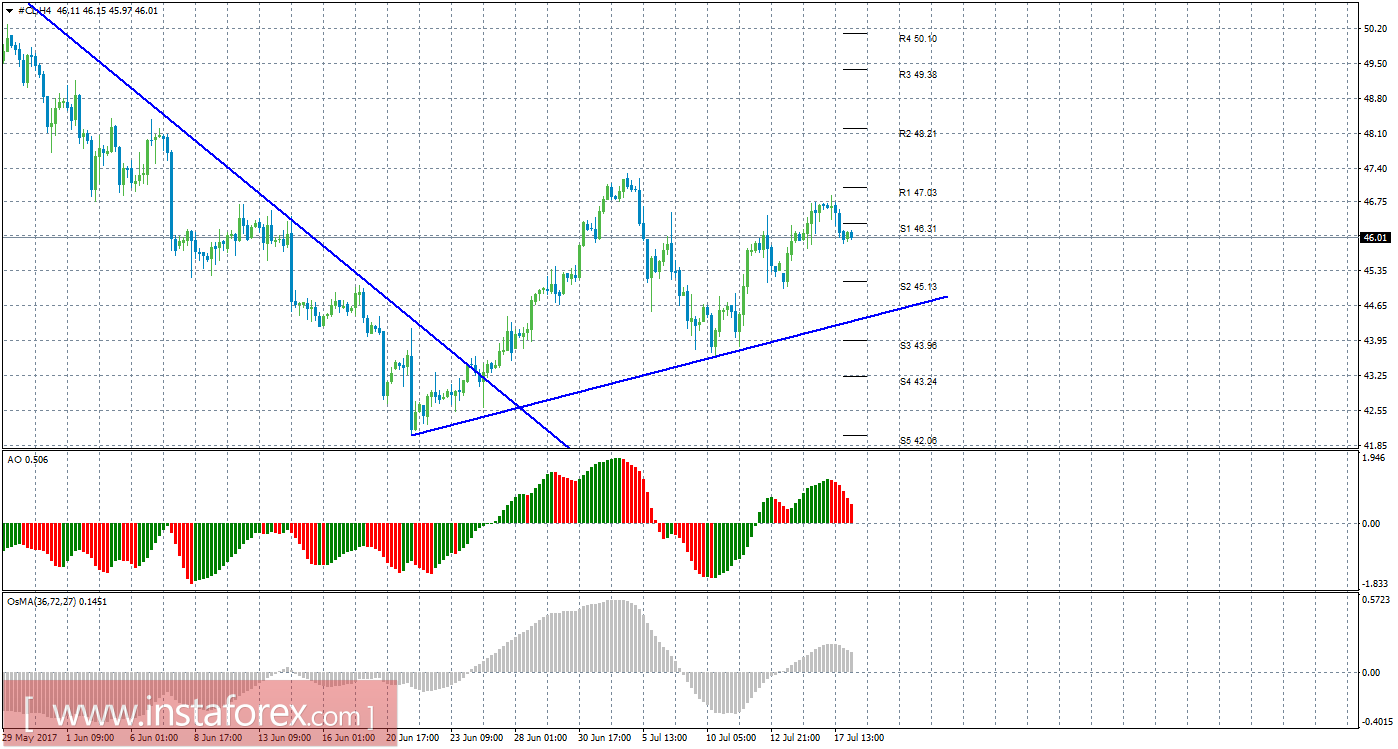Click the 41.85 price axis value
The width and height of the screenshot is (1398, 749).
point(1374,445)
